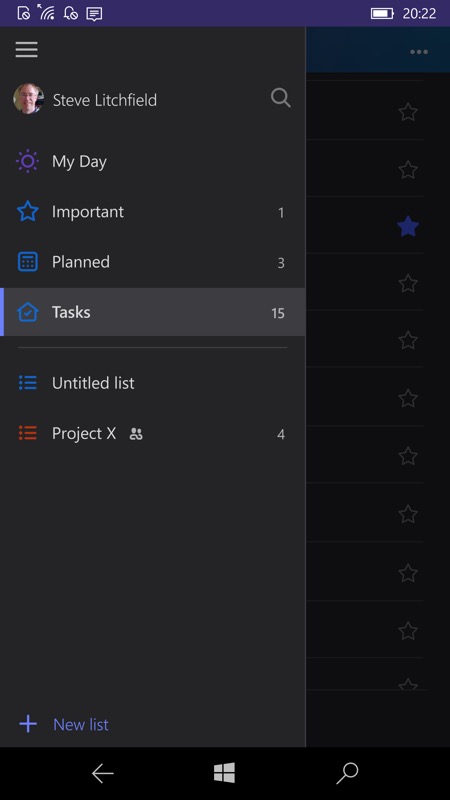Open the search magnifier beside Steve Litchfield

tap(281, 97)
